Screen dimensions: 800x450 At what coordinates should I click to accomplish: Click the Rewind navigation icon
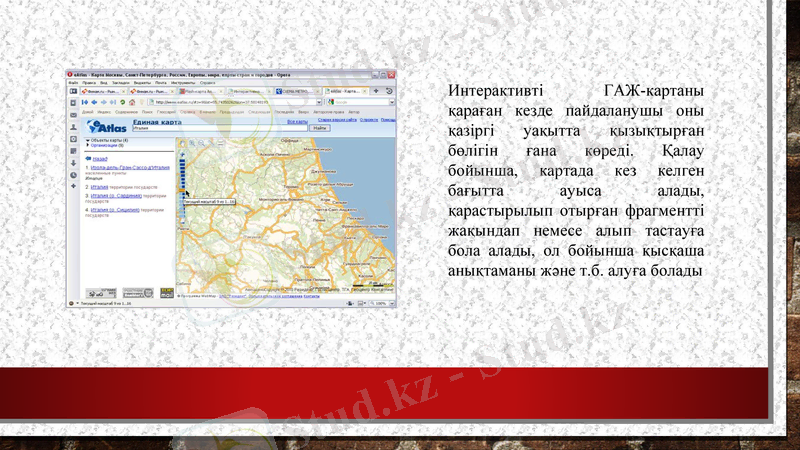click(x=85, y=102)
